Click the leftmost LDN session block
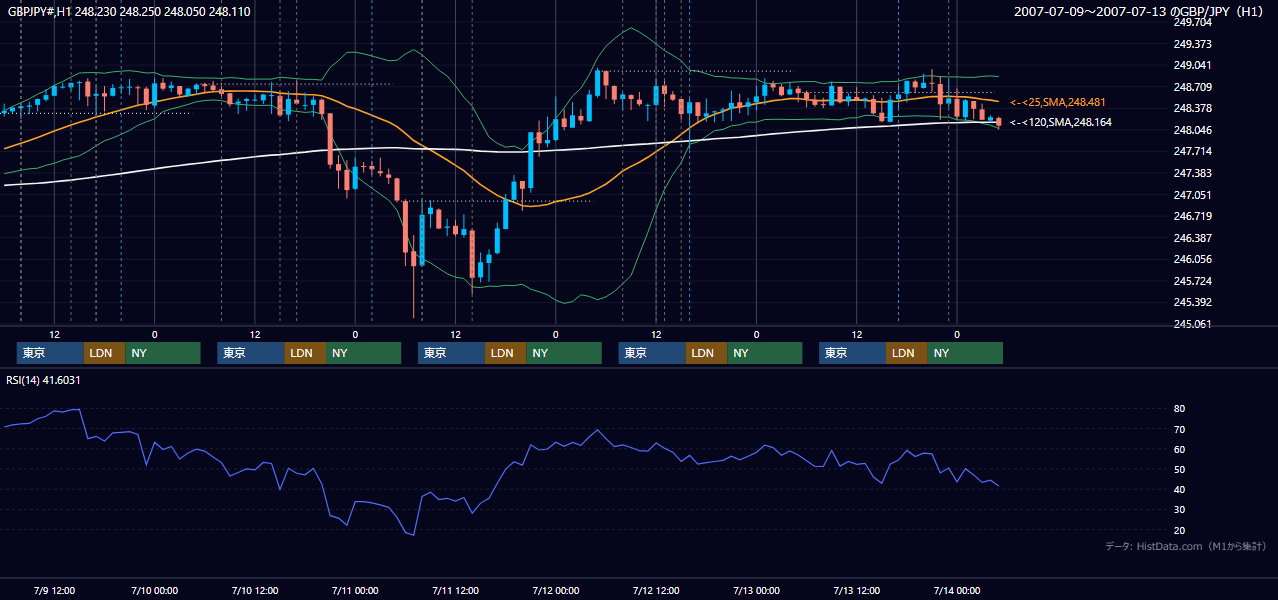Screen dimensions: 1278x600 (104, 353)
